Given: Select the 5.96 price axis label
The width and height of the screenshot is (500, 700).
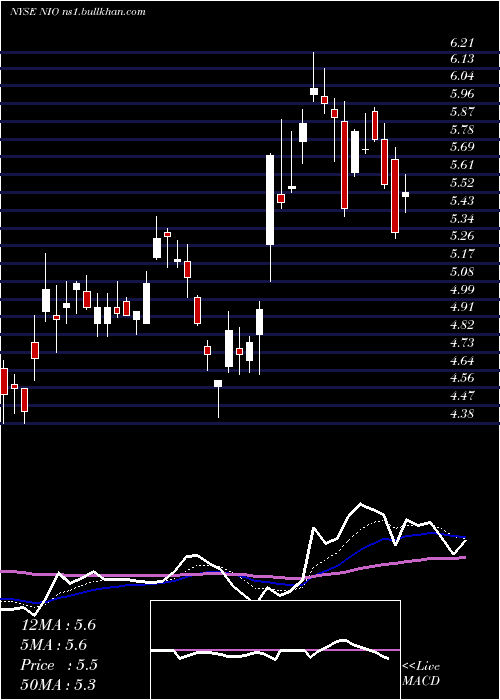Looking at the screenshot, I should 462,94.
